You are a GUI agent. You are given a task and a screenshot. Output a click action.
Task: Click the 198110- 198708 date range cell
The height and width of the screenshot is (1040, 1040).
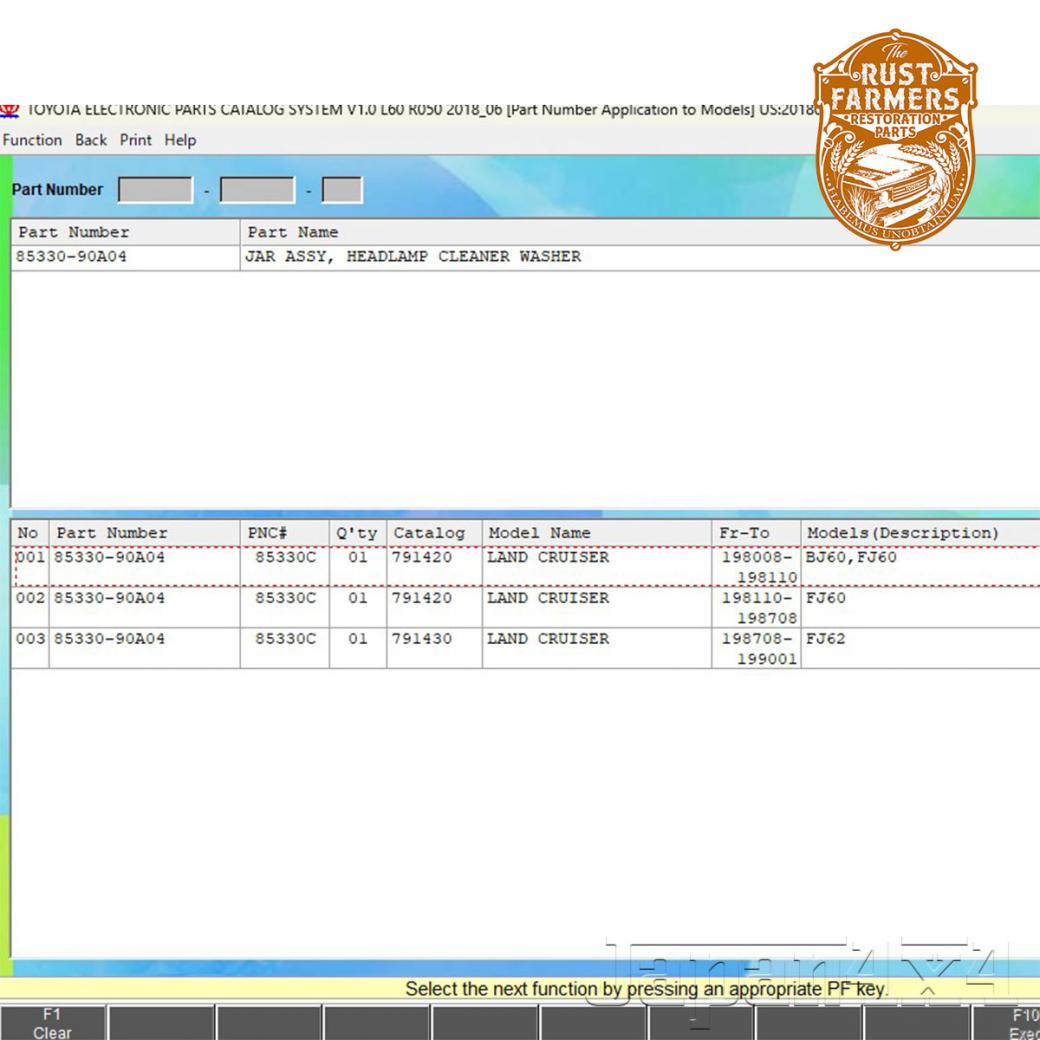tap(756, 608)
